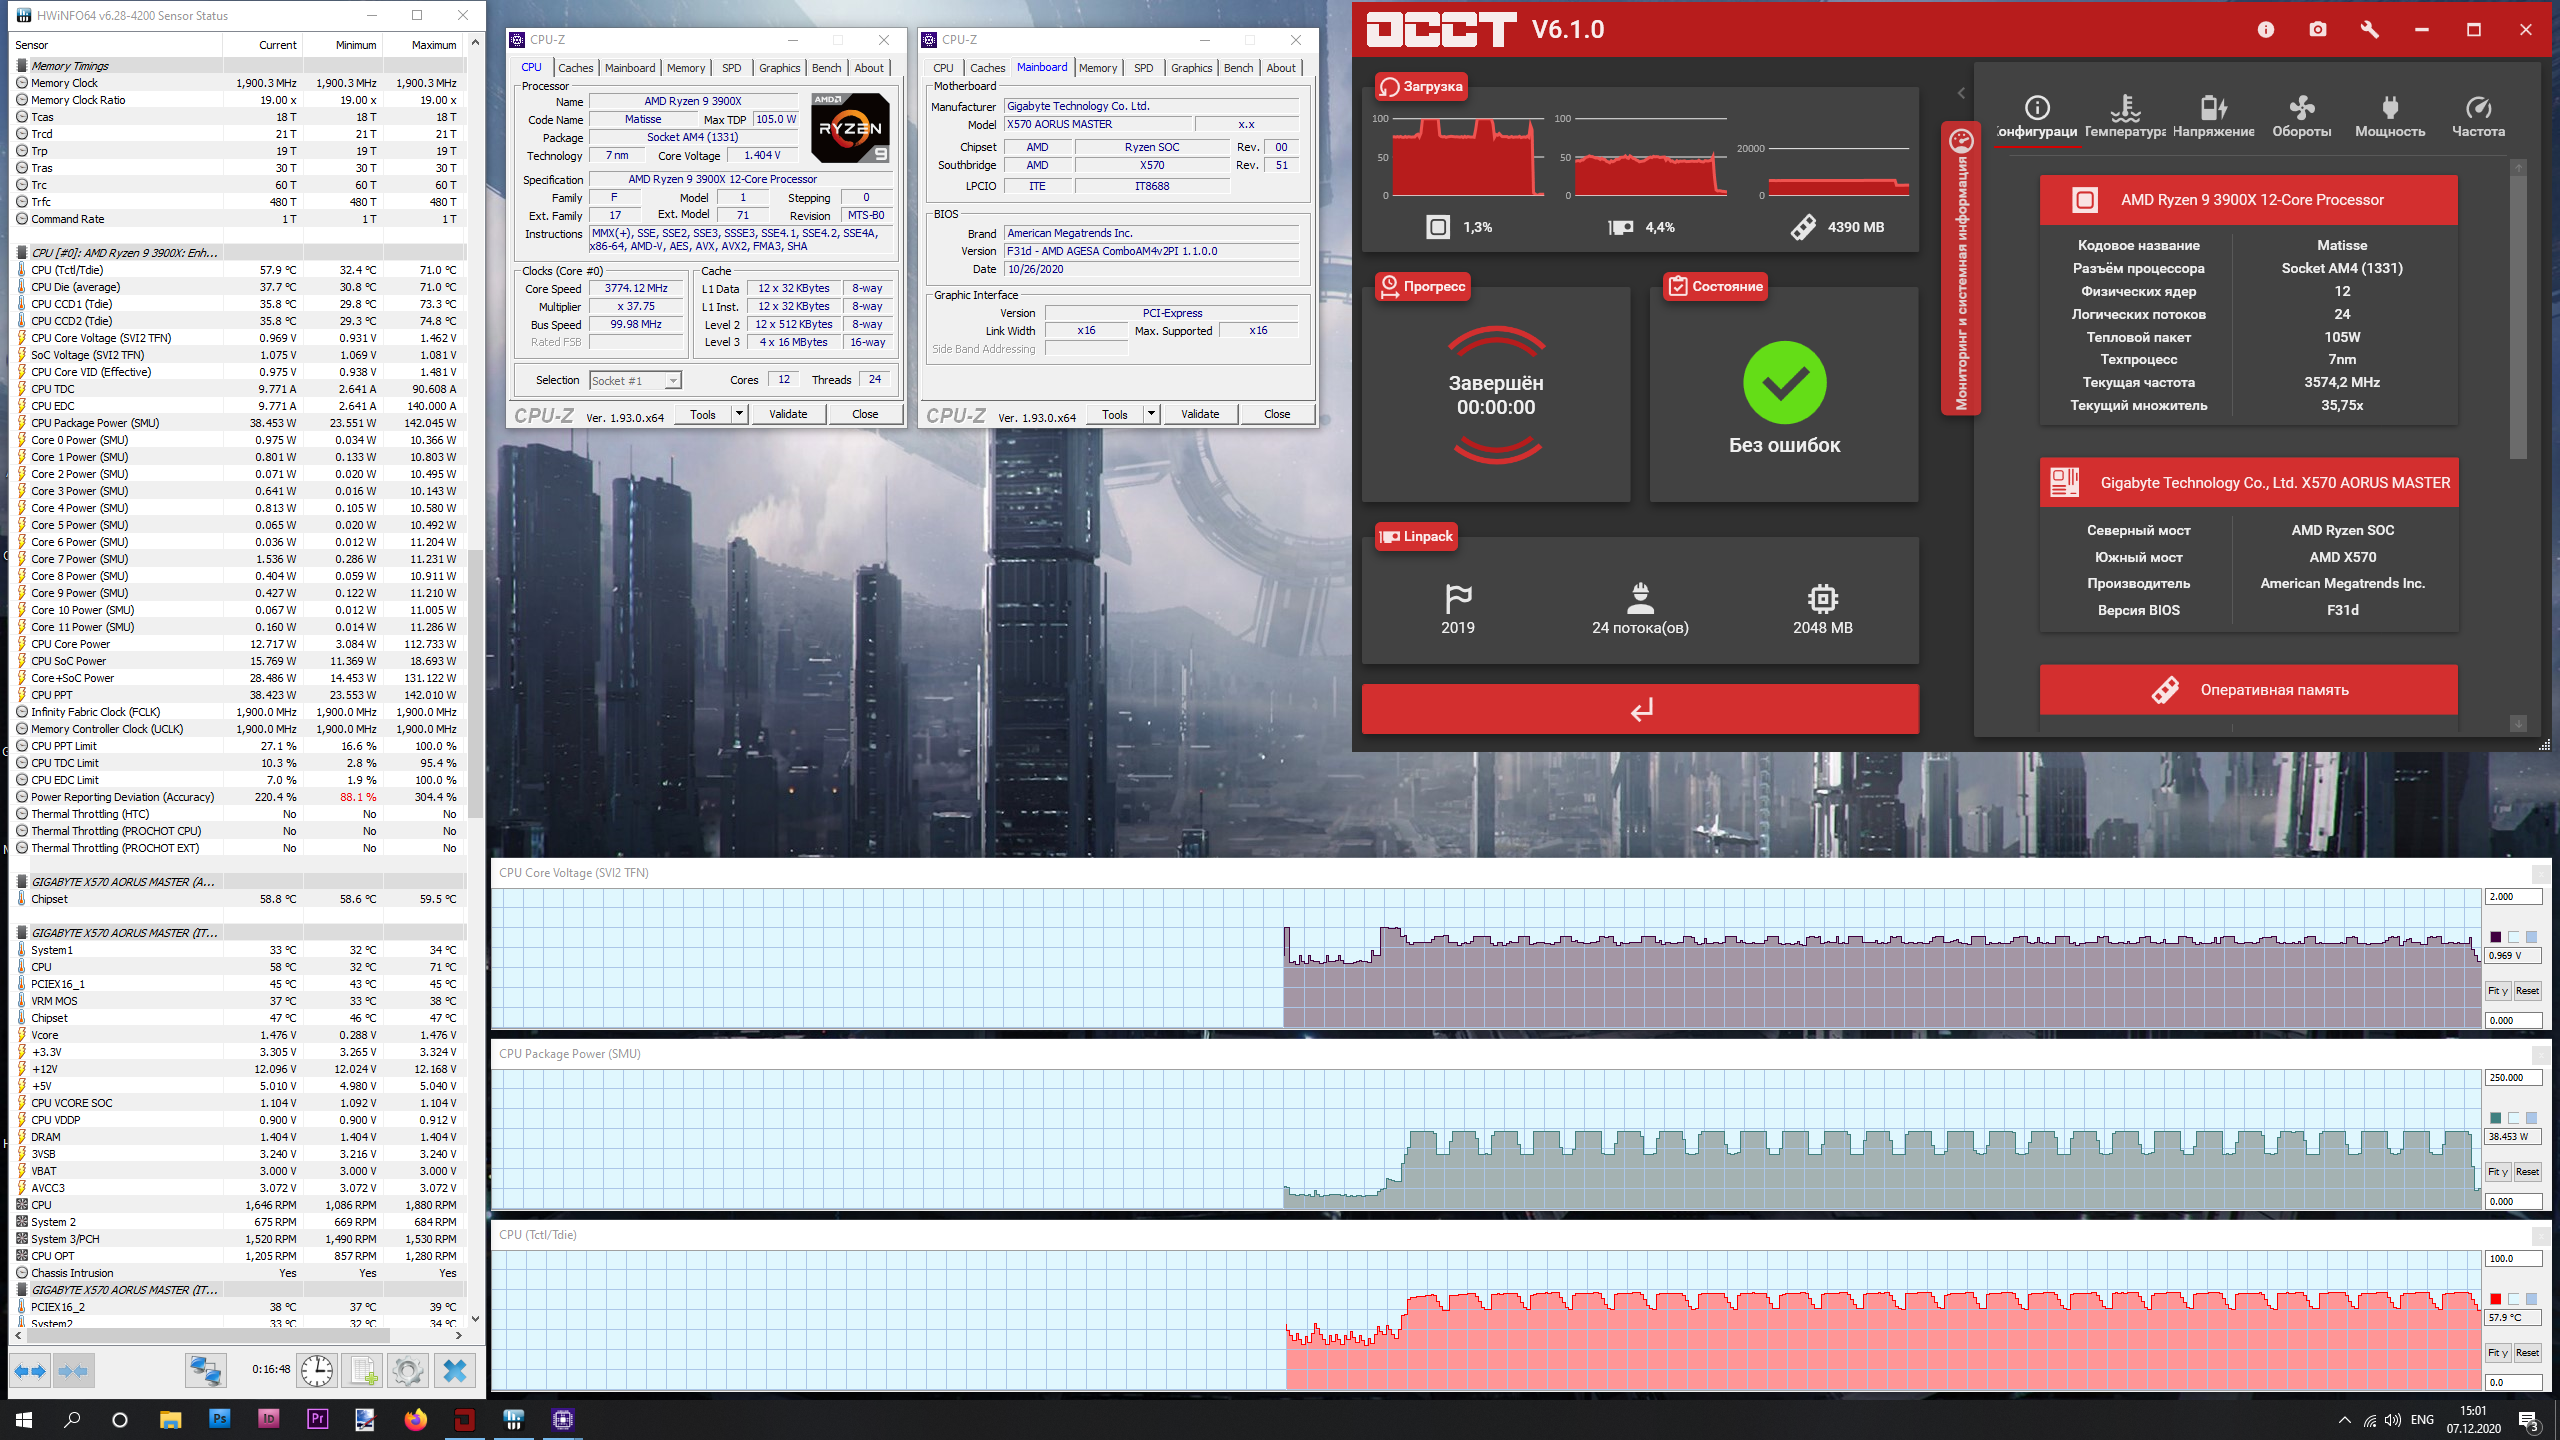The height and width of the screenshot is (1440, 2560).
Task: Switch to Memory tab in left CPU-Z
Action: [686, 67]
